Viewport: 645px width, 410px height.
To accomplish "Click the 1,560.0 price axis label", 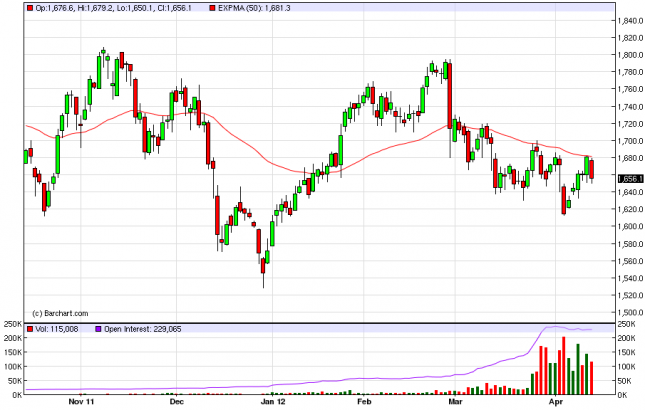I will click(x=630, y=261).
